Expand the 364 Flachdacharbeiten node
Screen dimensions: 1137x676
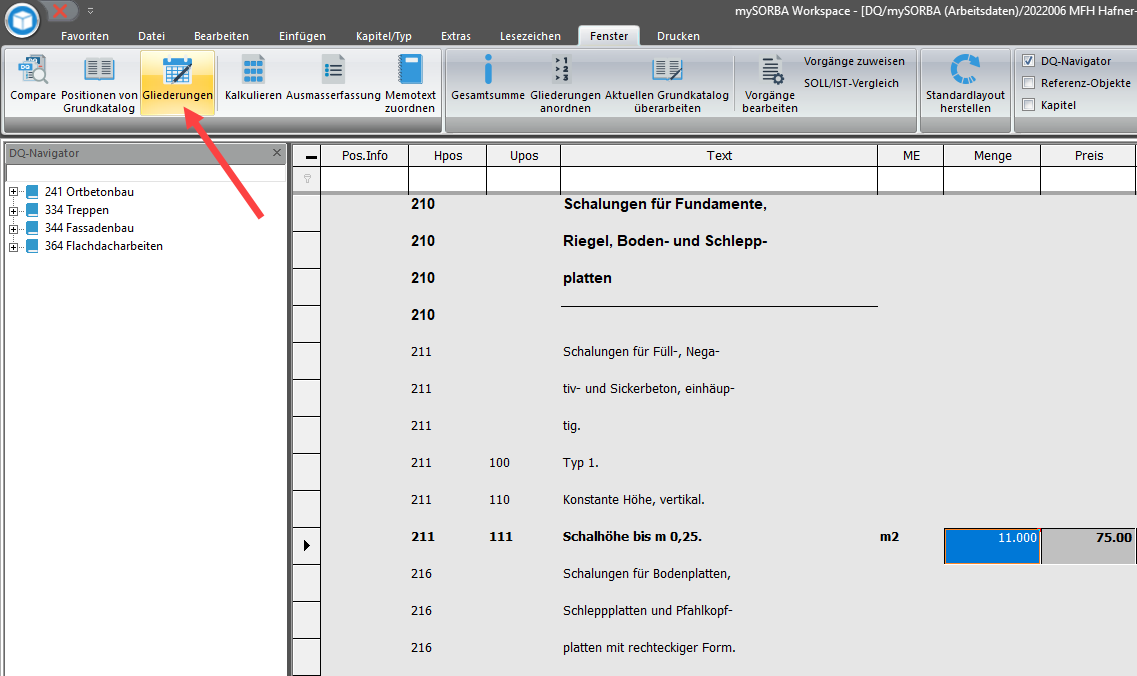pyautogui.click(x=13, y=247)
